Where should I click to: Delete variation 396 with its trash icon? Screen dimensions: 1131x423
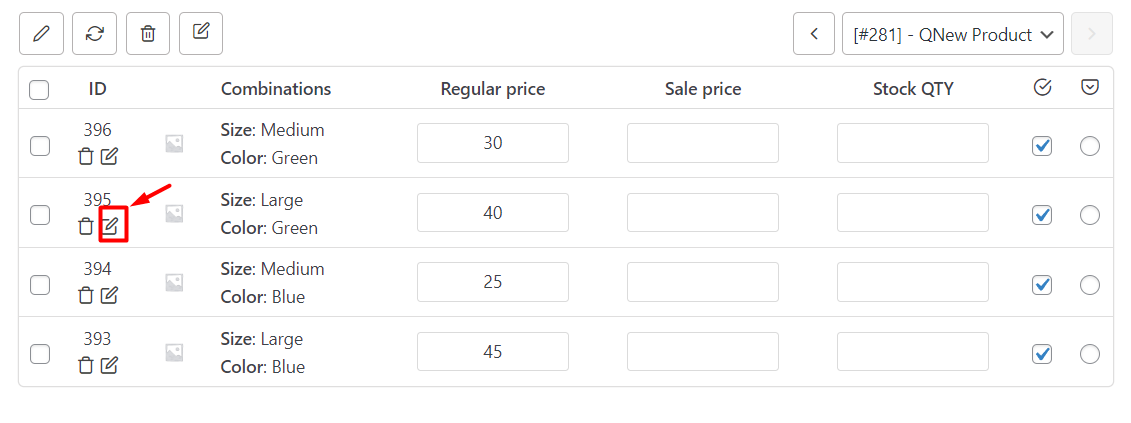(x=86, y=156)
